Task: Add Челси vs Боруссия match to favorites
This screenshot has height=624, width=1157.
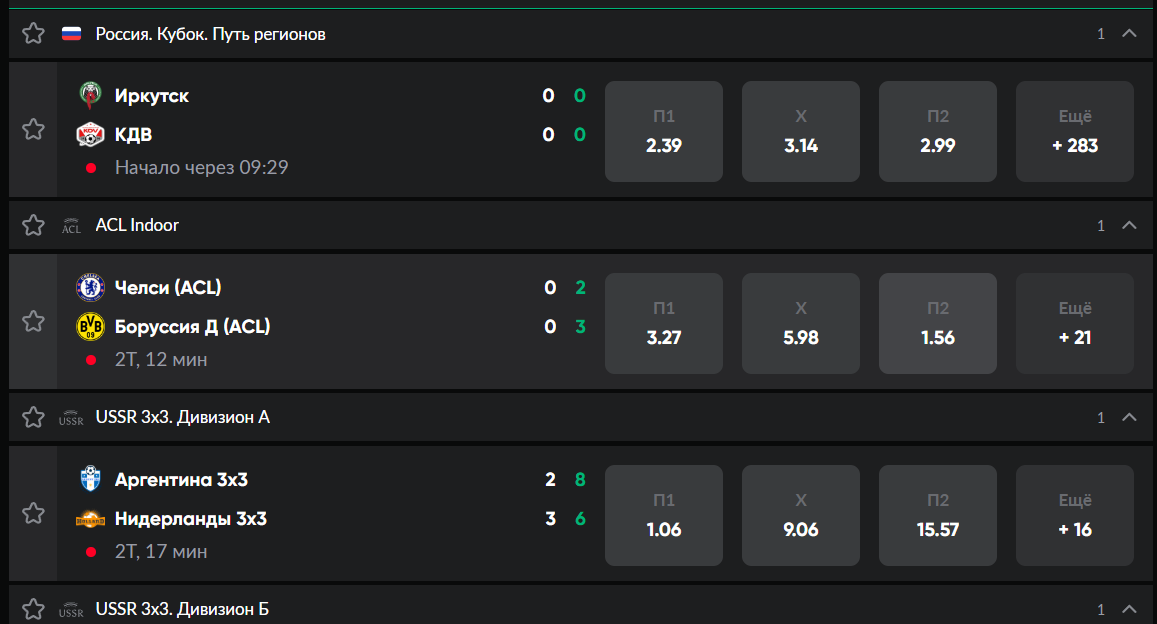Action: point(33,321)
